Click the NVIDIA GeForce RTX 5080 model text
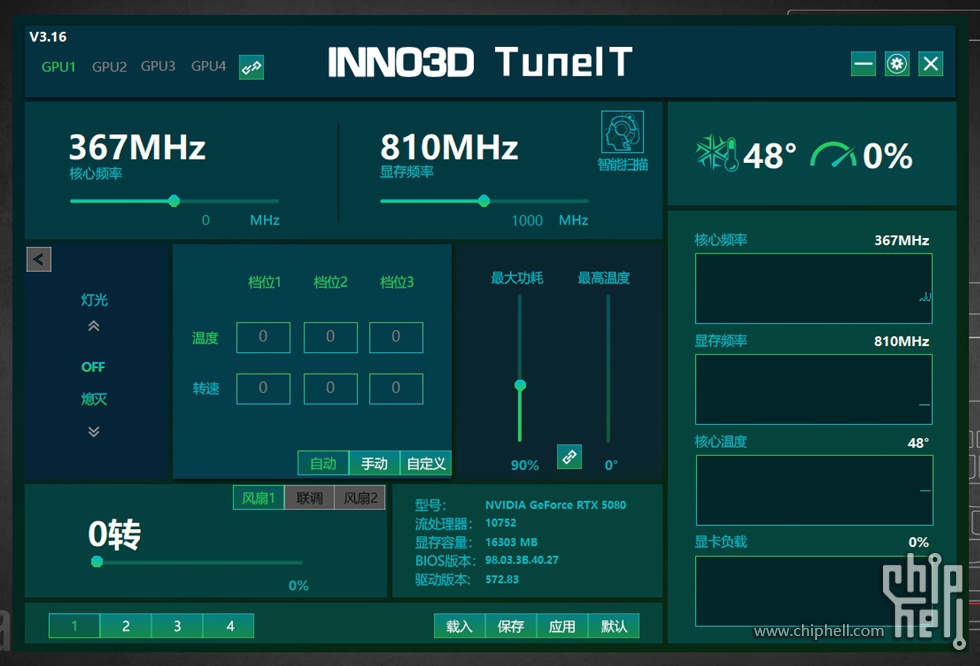The height and width of the screenshot is (666, 980). pos(556,505)
